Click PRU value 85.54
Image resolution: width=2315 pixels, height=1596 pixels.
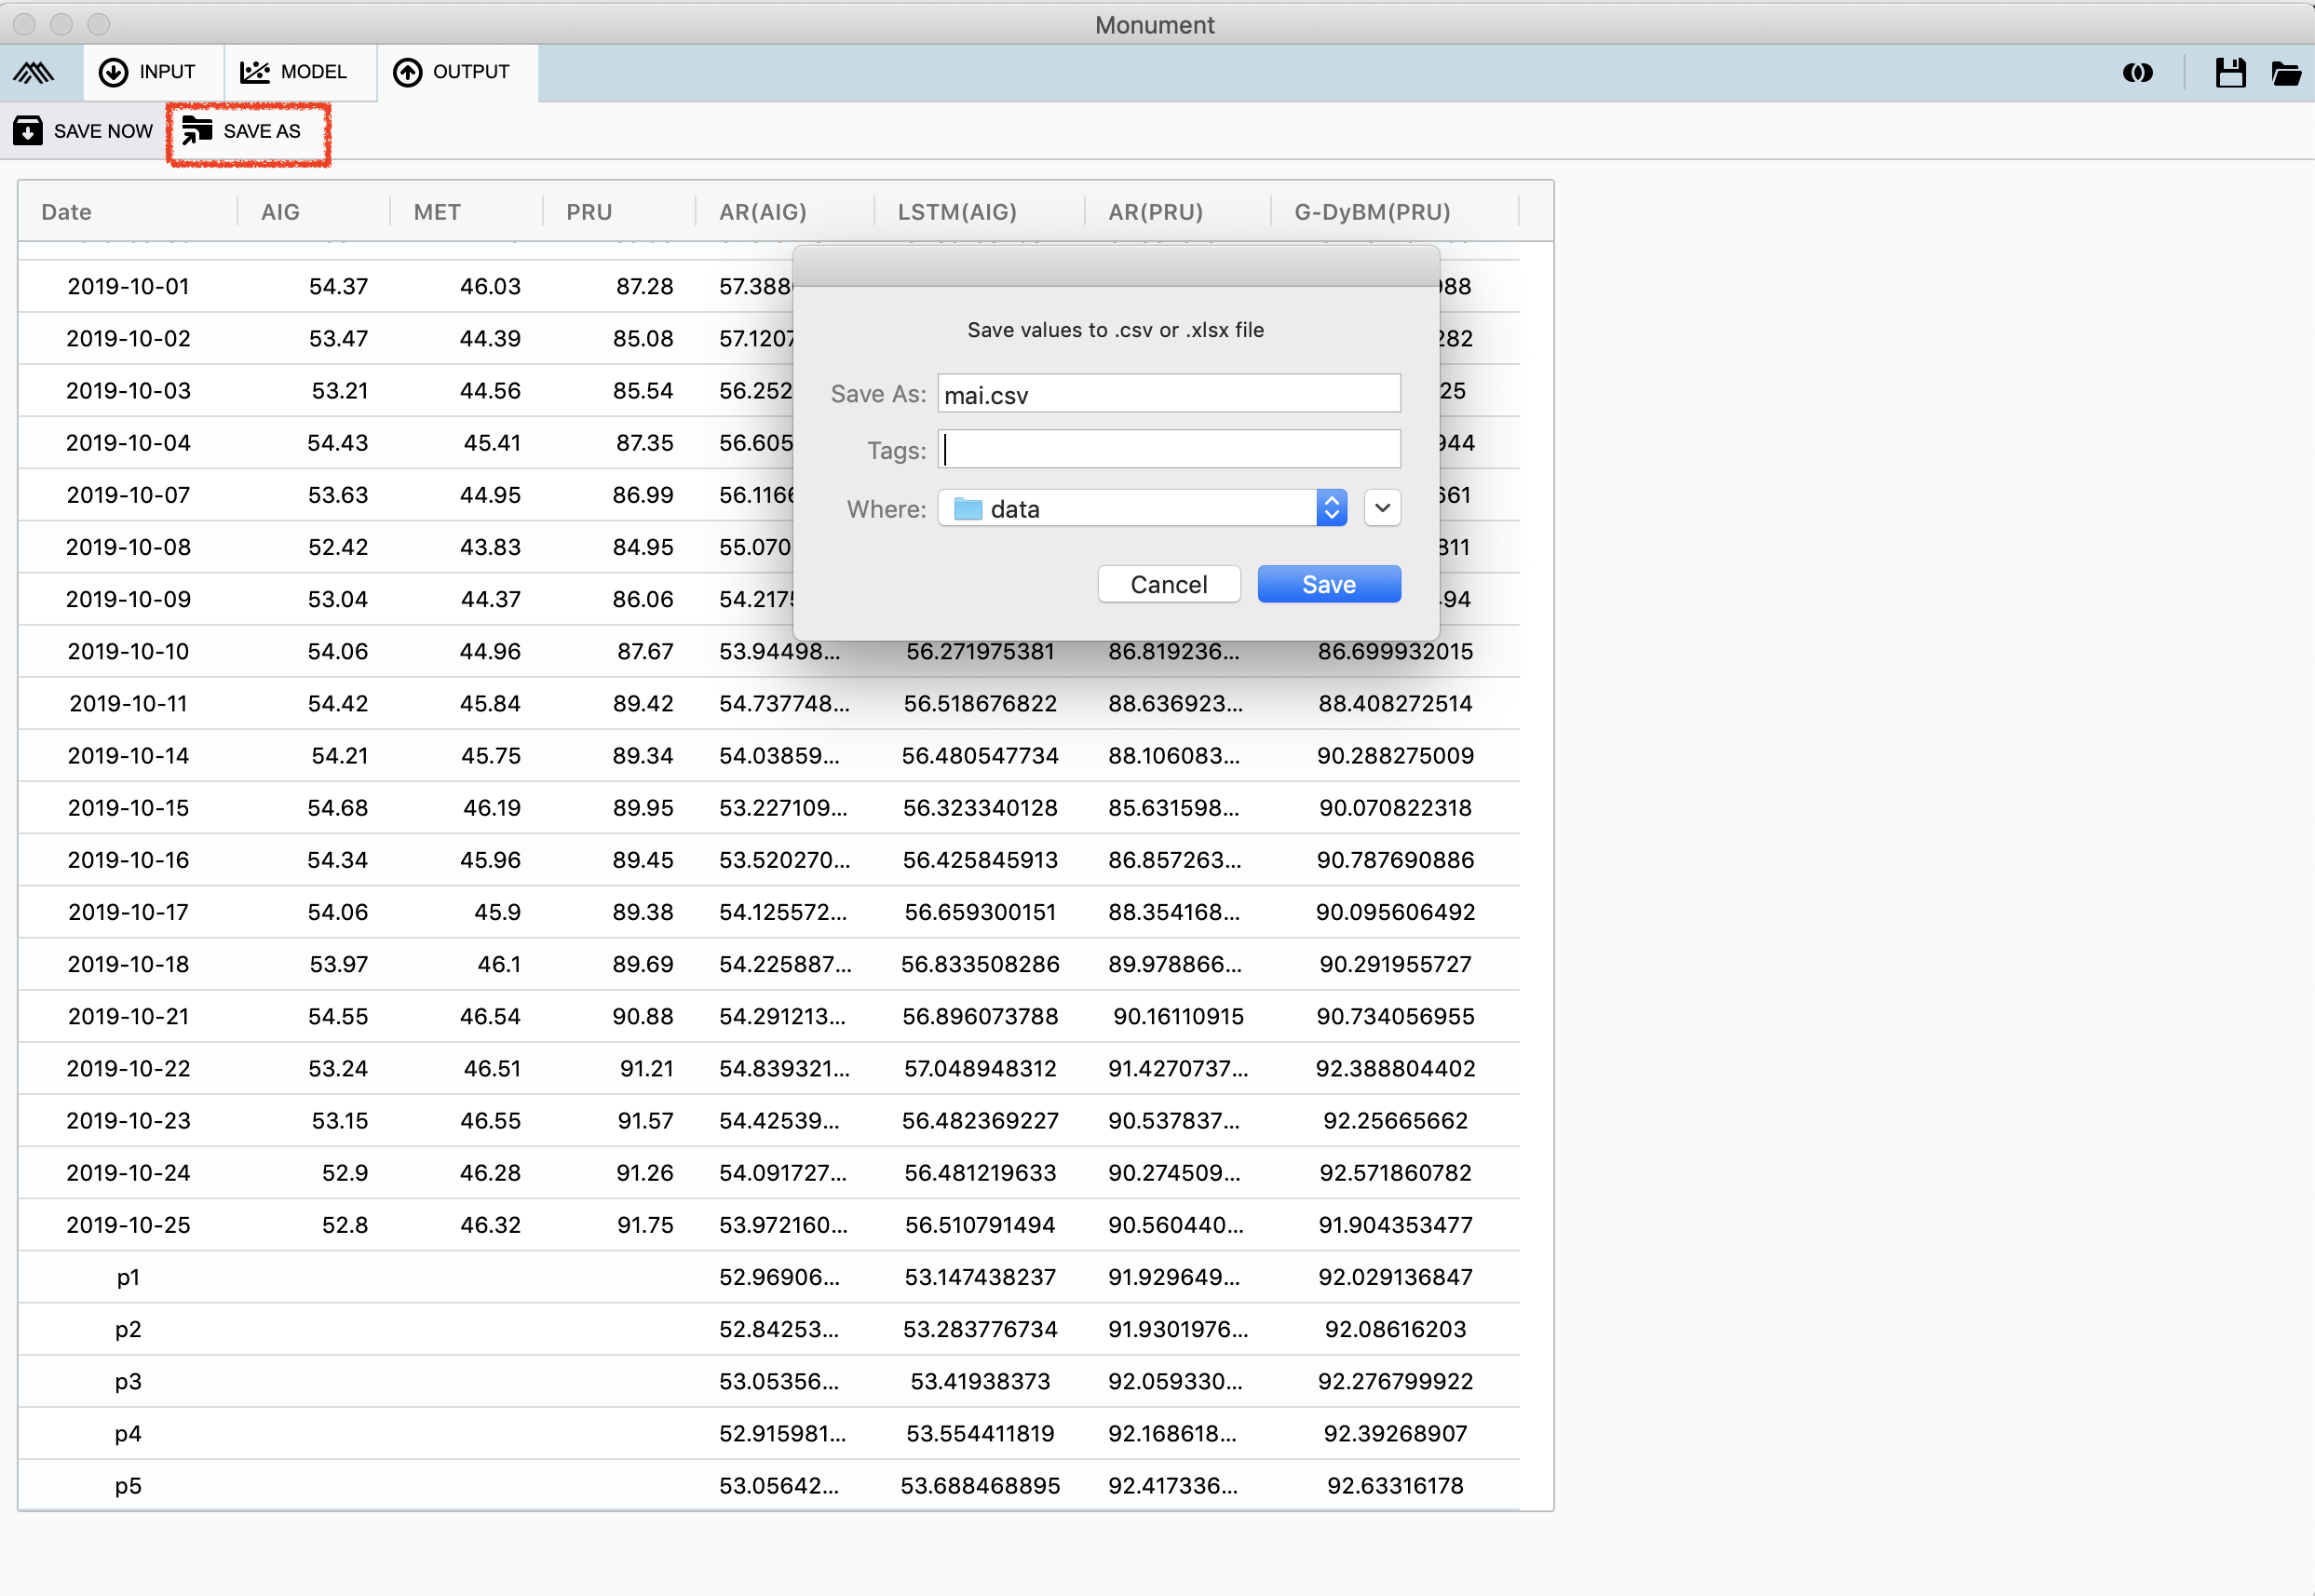click(643, 391)
